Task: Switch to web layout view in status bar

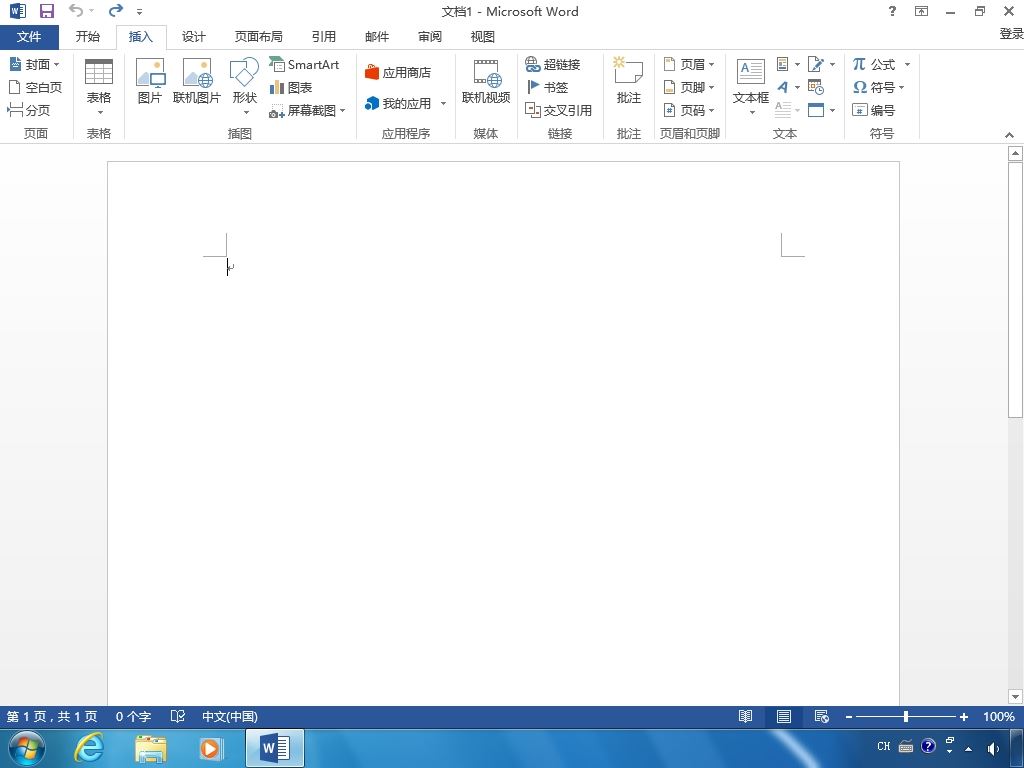Action: coord(822,716)
